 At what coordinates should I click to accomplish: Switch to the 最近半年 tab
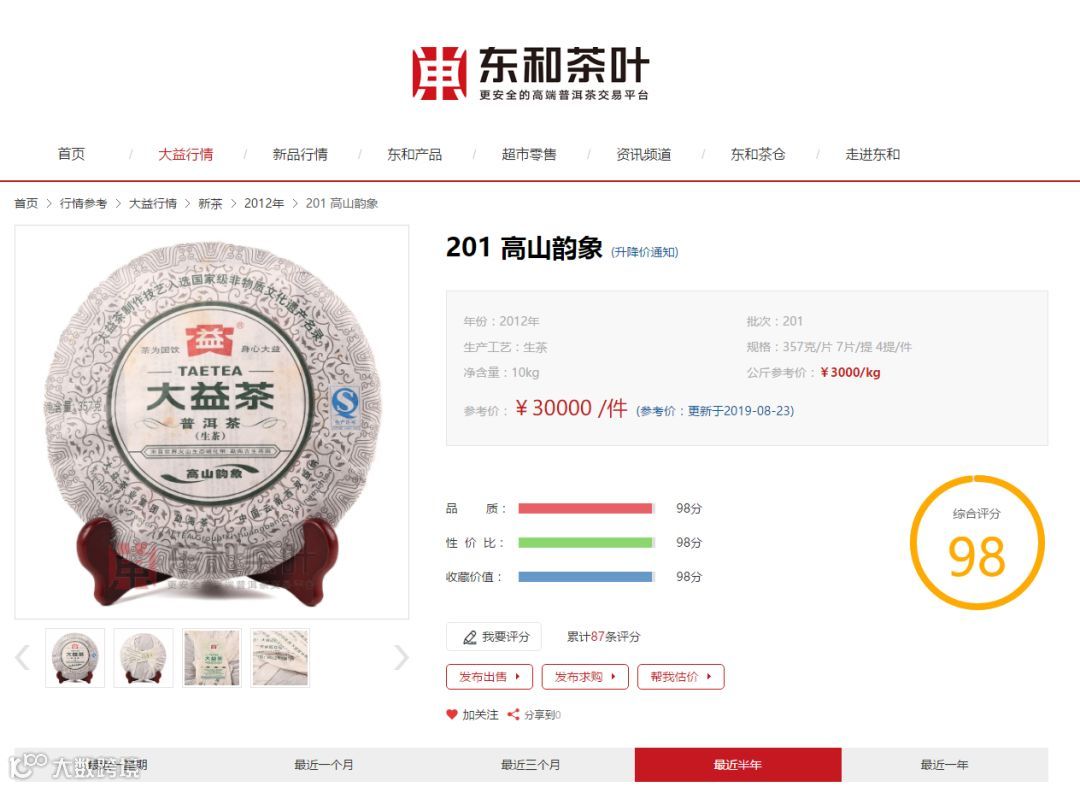coord(738,765)
